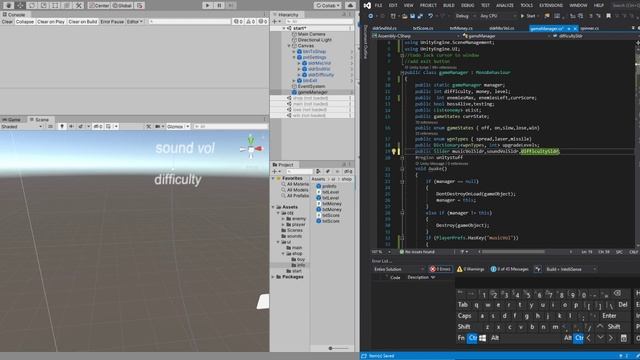Screen dimensions: 640x360
Task: Toggle Clear on Build in Console
Action: click(x=83, y=21)
